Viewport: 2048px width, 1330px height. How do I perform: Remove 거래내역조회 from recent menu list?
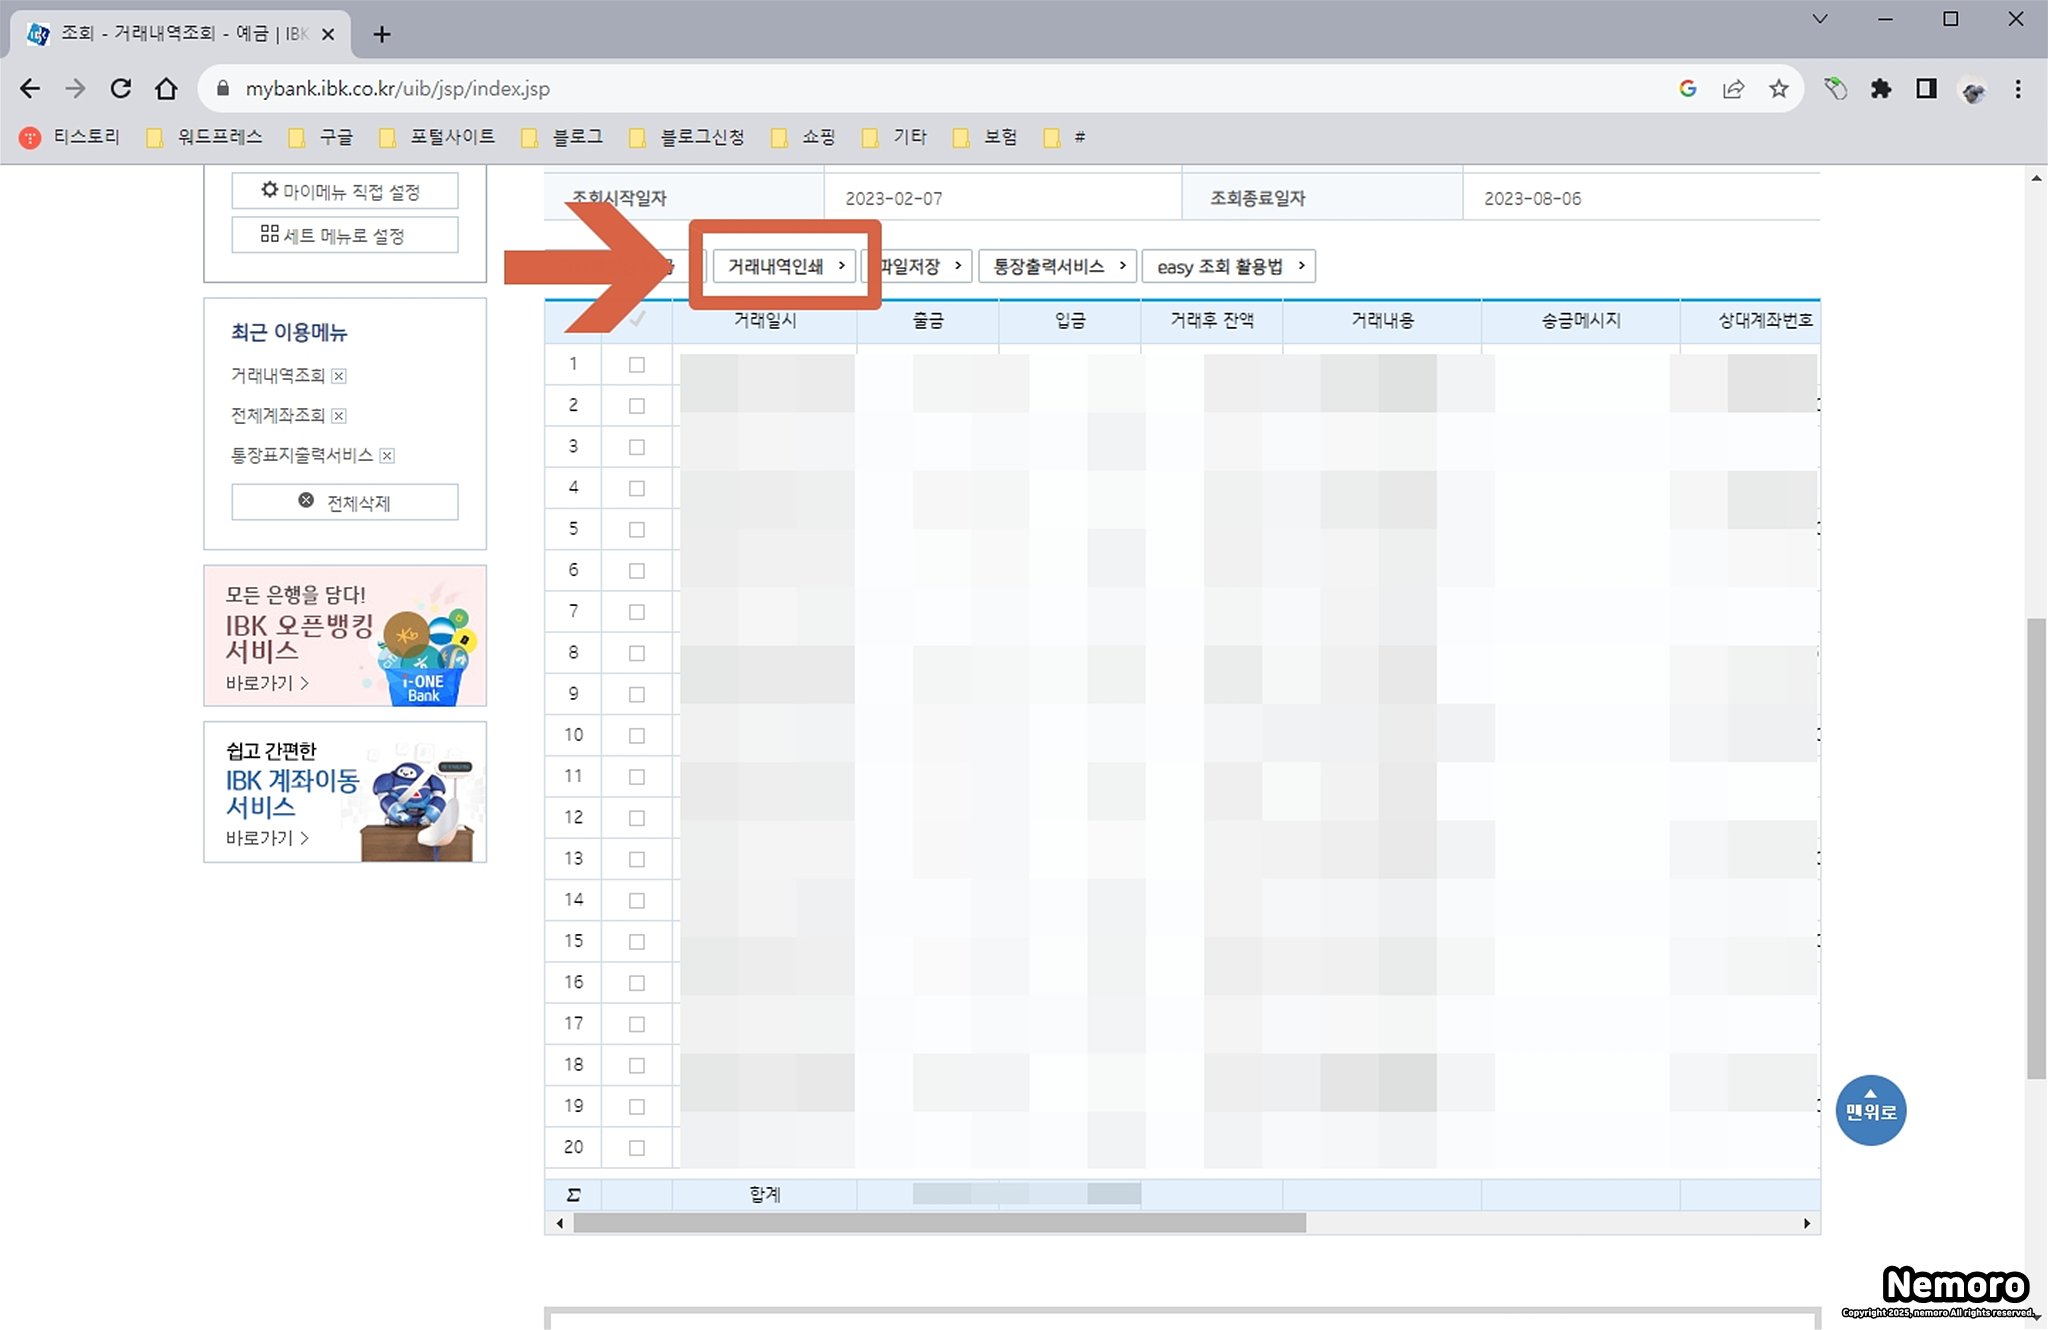(339, 376)
